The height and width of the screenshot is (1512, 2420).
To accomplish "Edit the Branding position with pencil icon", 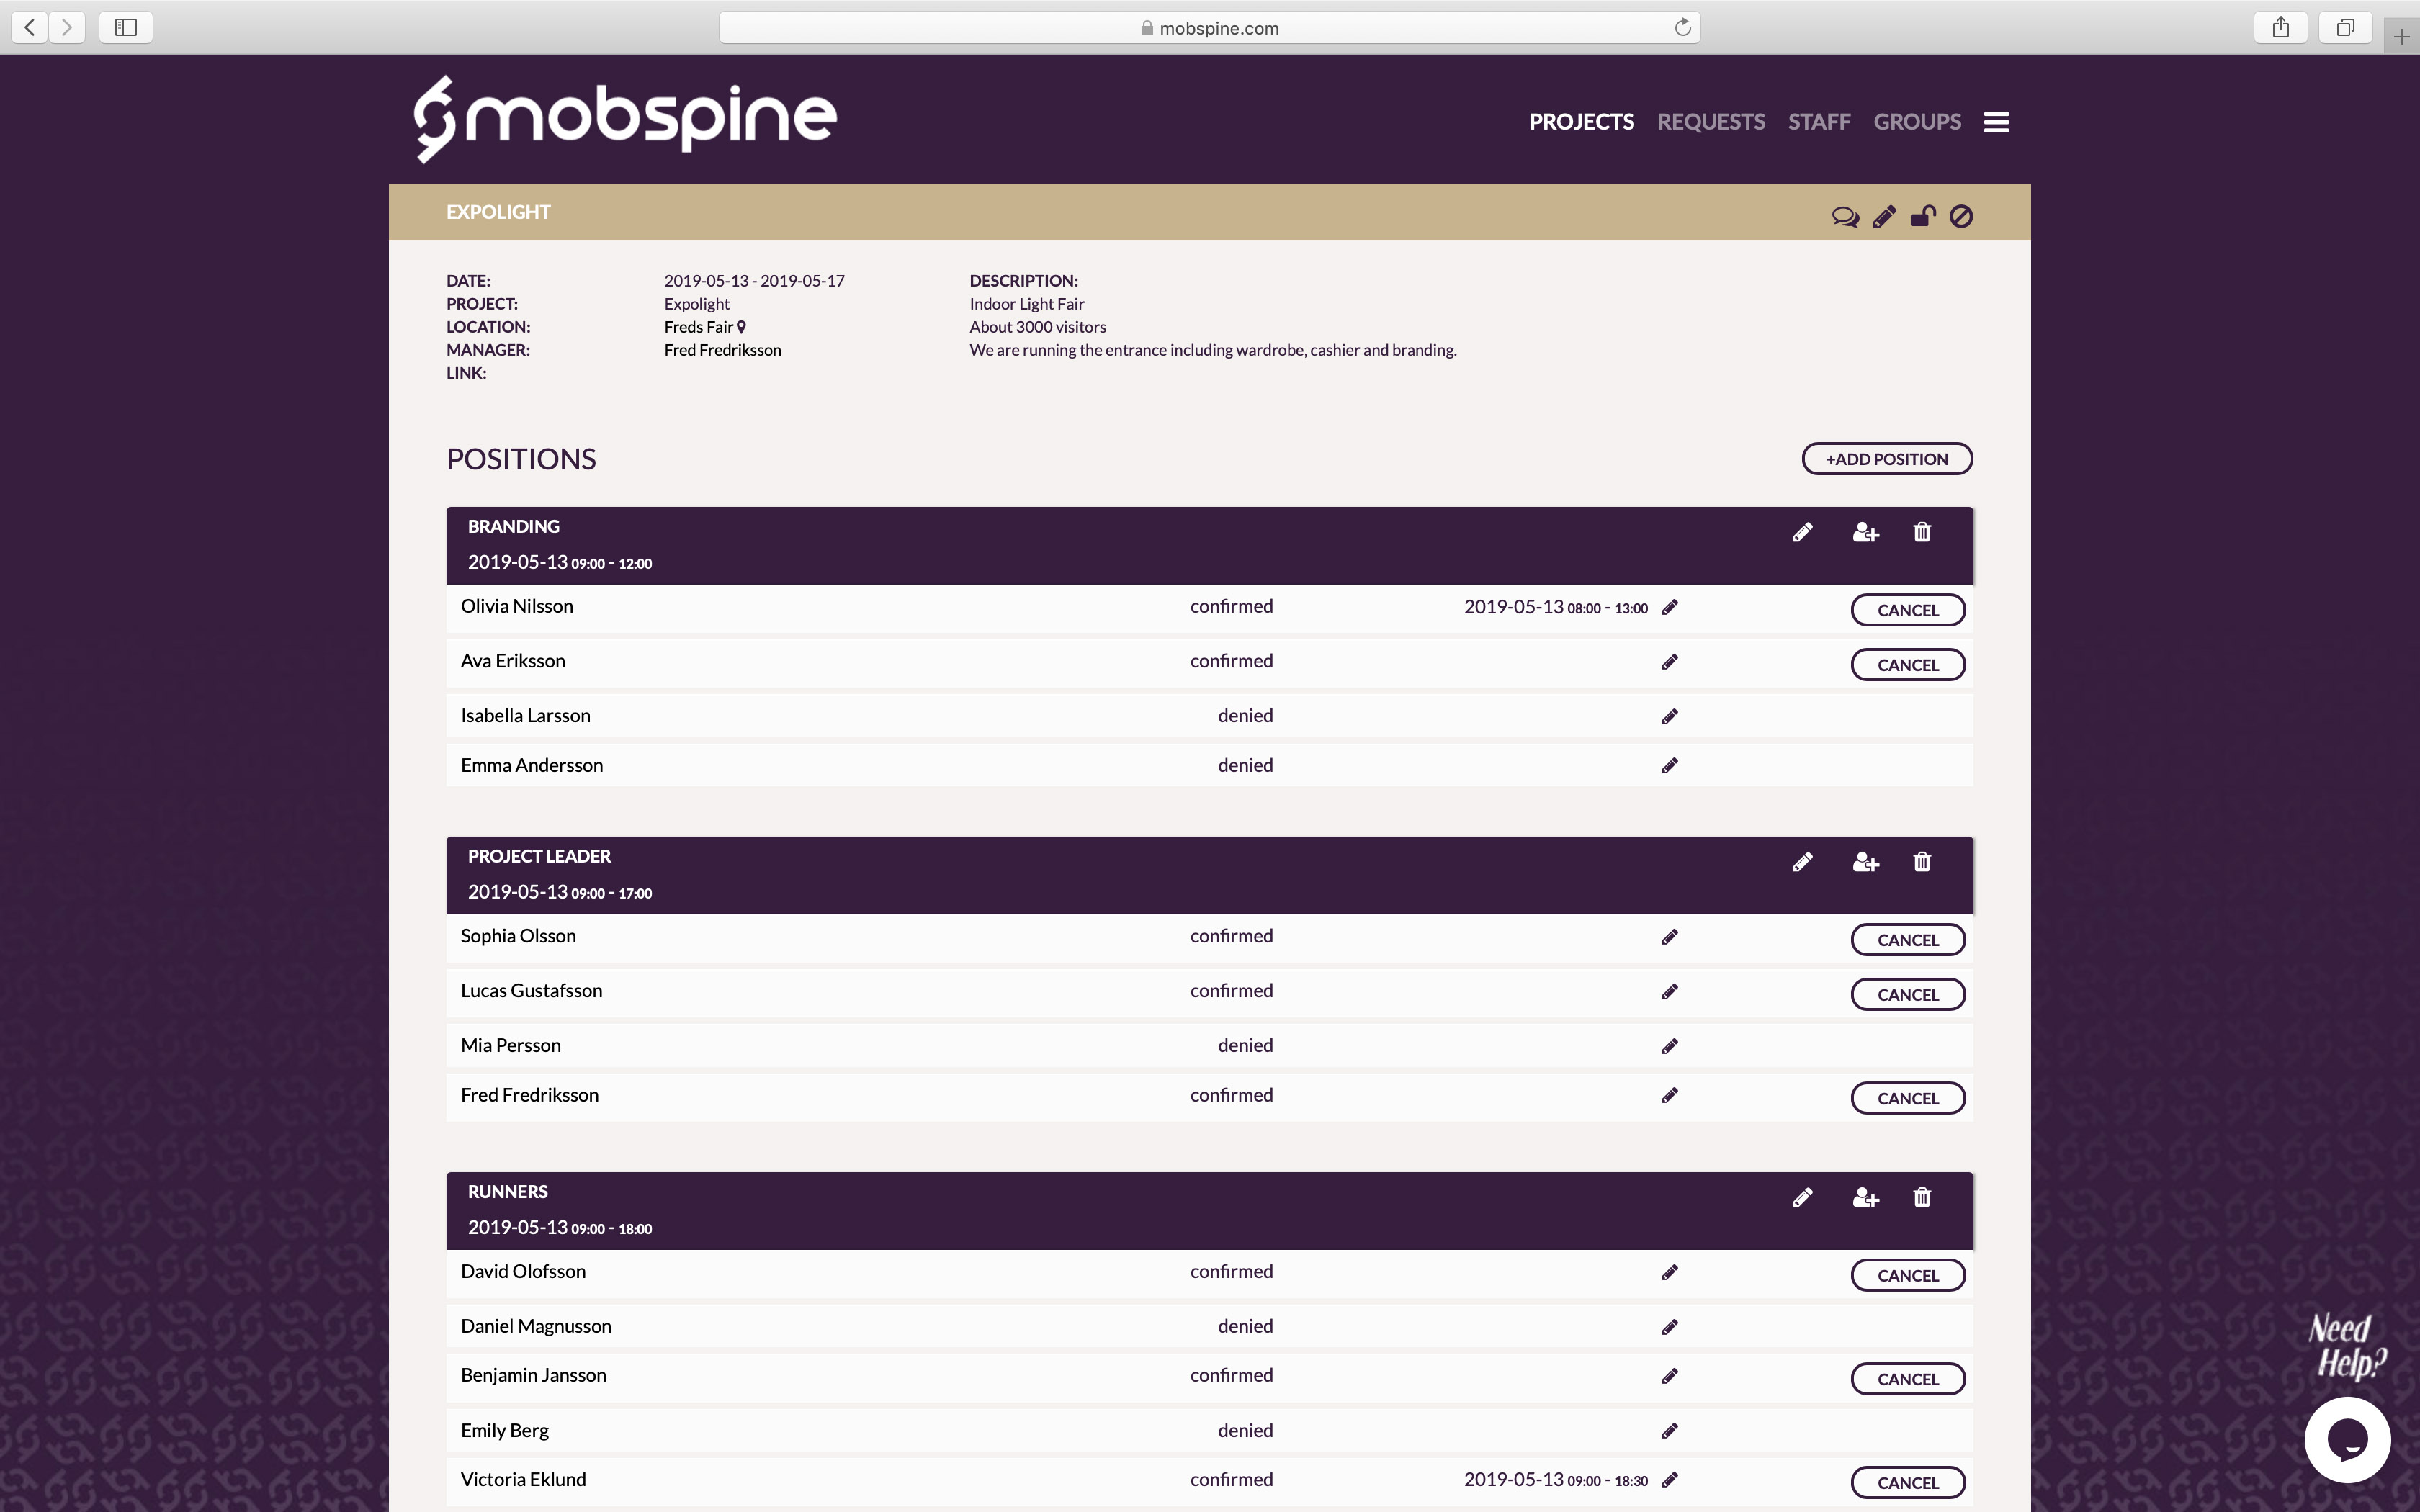I will [x=1803, y=532].
